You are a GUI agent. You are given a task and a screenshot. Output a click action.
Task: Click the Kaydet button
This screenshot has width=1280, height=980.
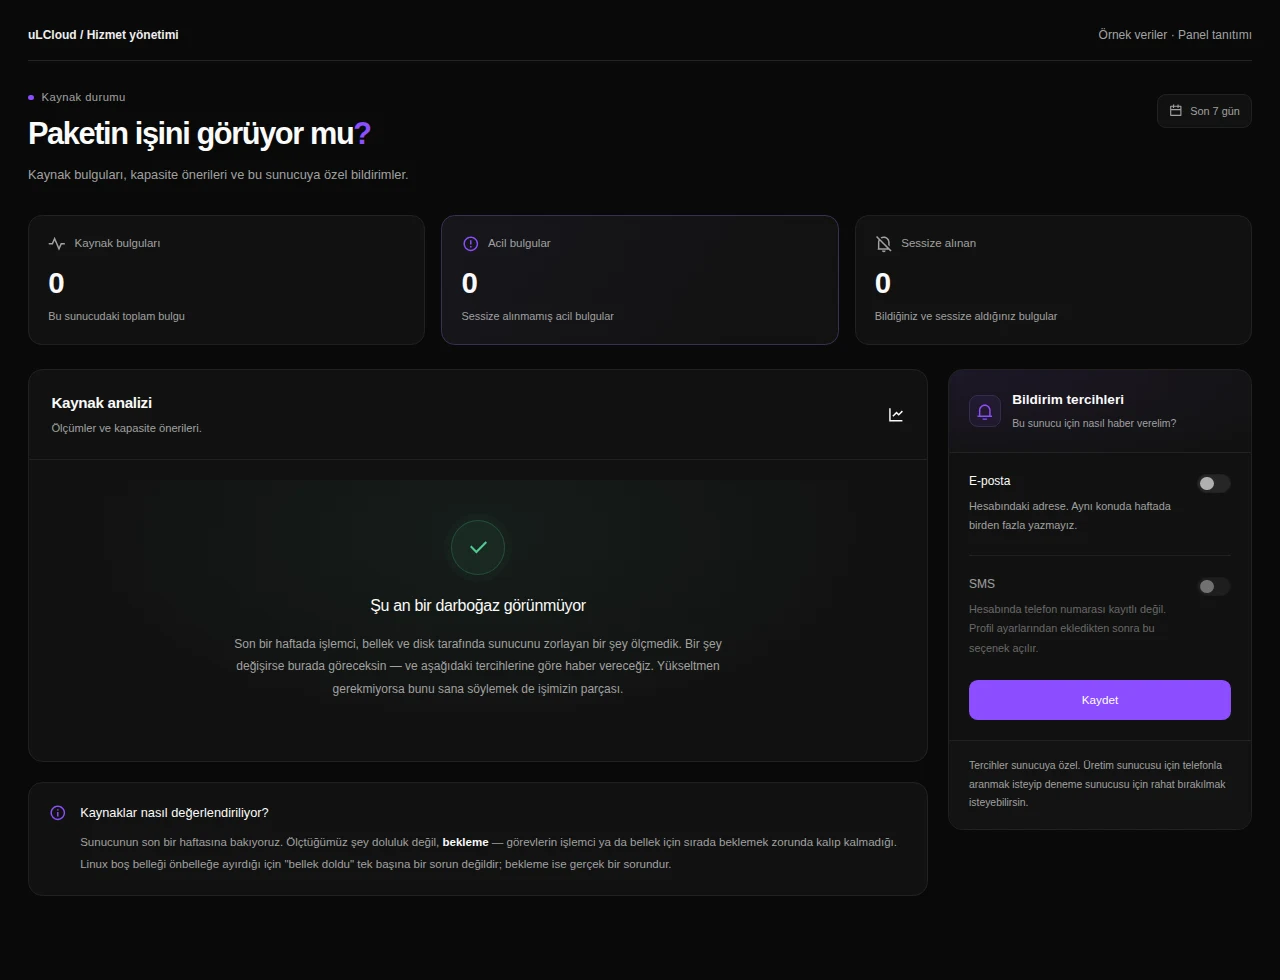click(1100, 700)
